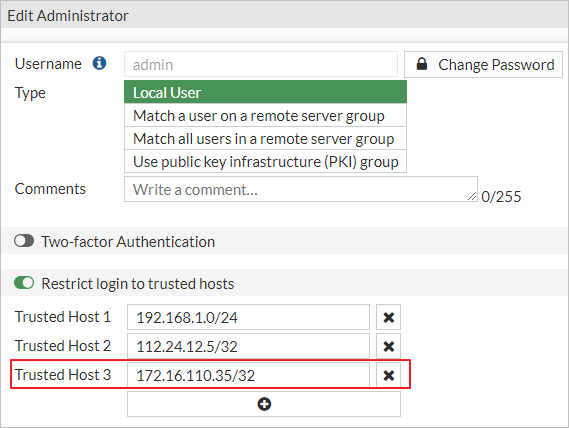This screenshot has height=428, width=569.
Task: Enable Two-factor Authentication toggle
Action: [24, 241]
